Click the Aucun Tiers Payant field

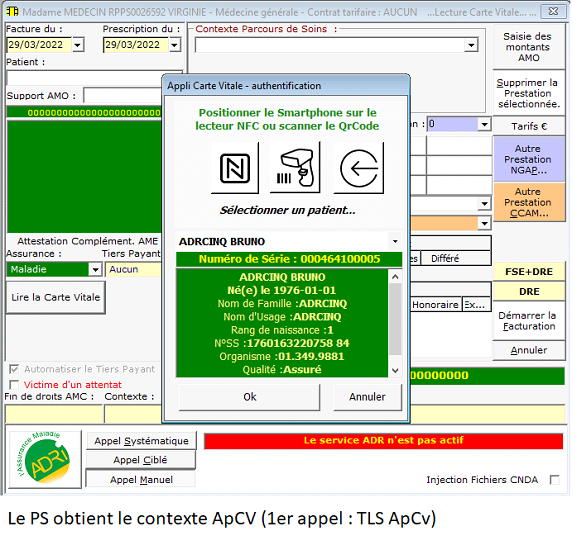click(x=134, y=270)
